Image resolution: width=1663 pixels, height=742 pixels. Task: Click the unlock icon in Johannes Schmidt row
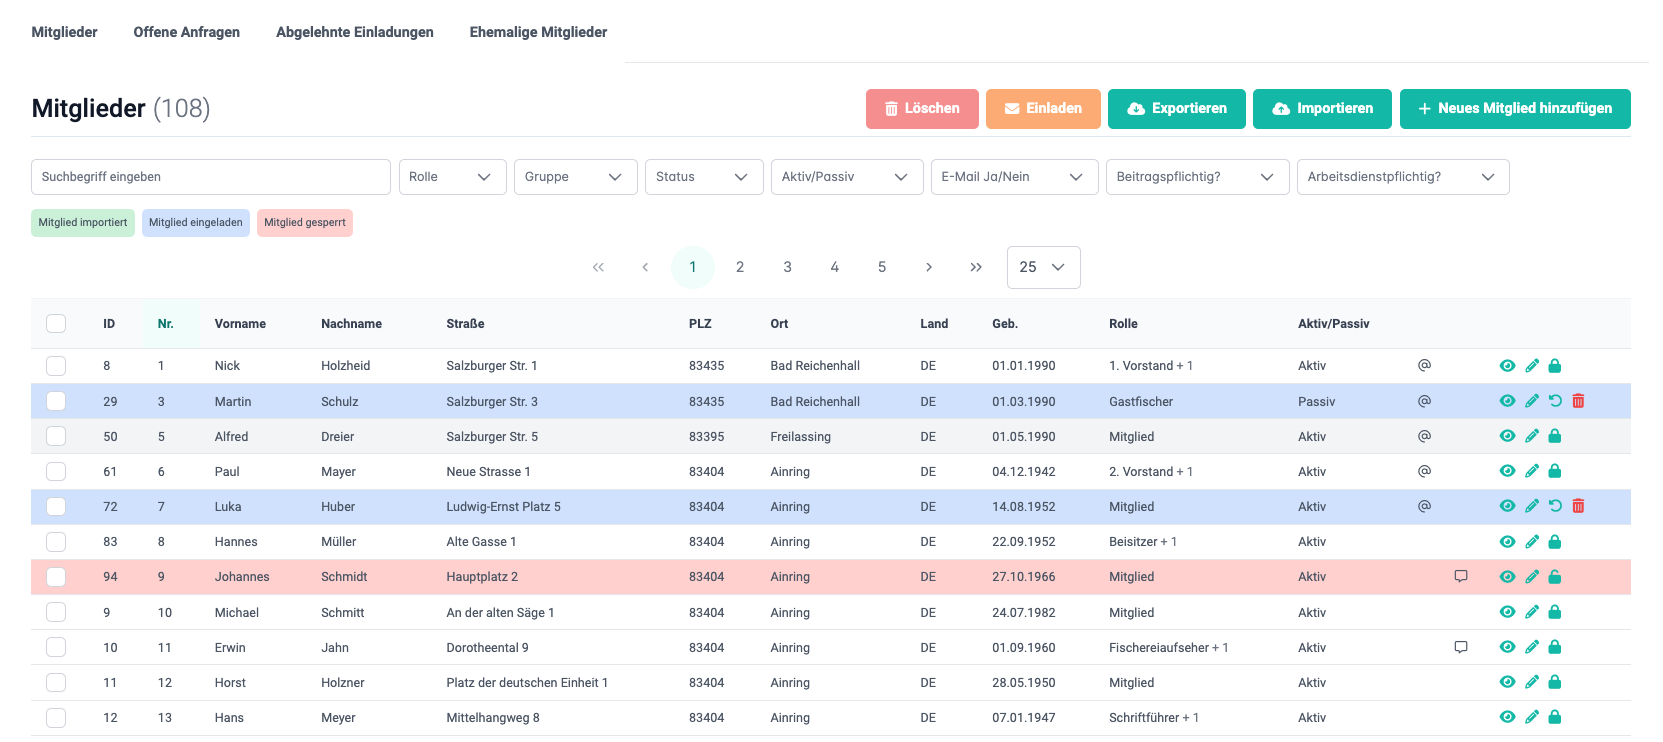(1554, 577)
